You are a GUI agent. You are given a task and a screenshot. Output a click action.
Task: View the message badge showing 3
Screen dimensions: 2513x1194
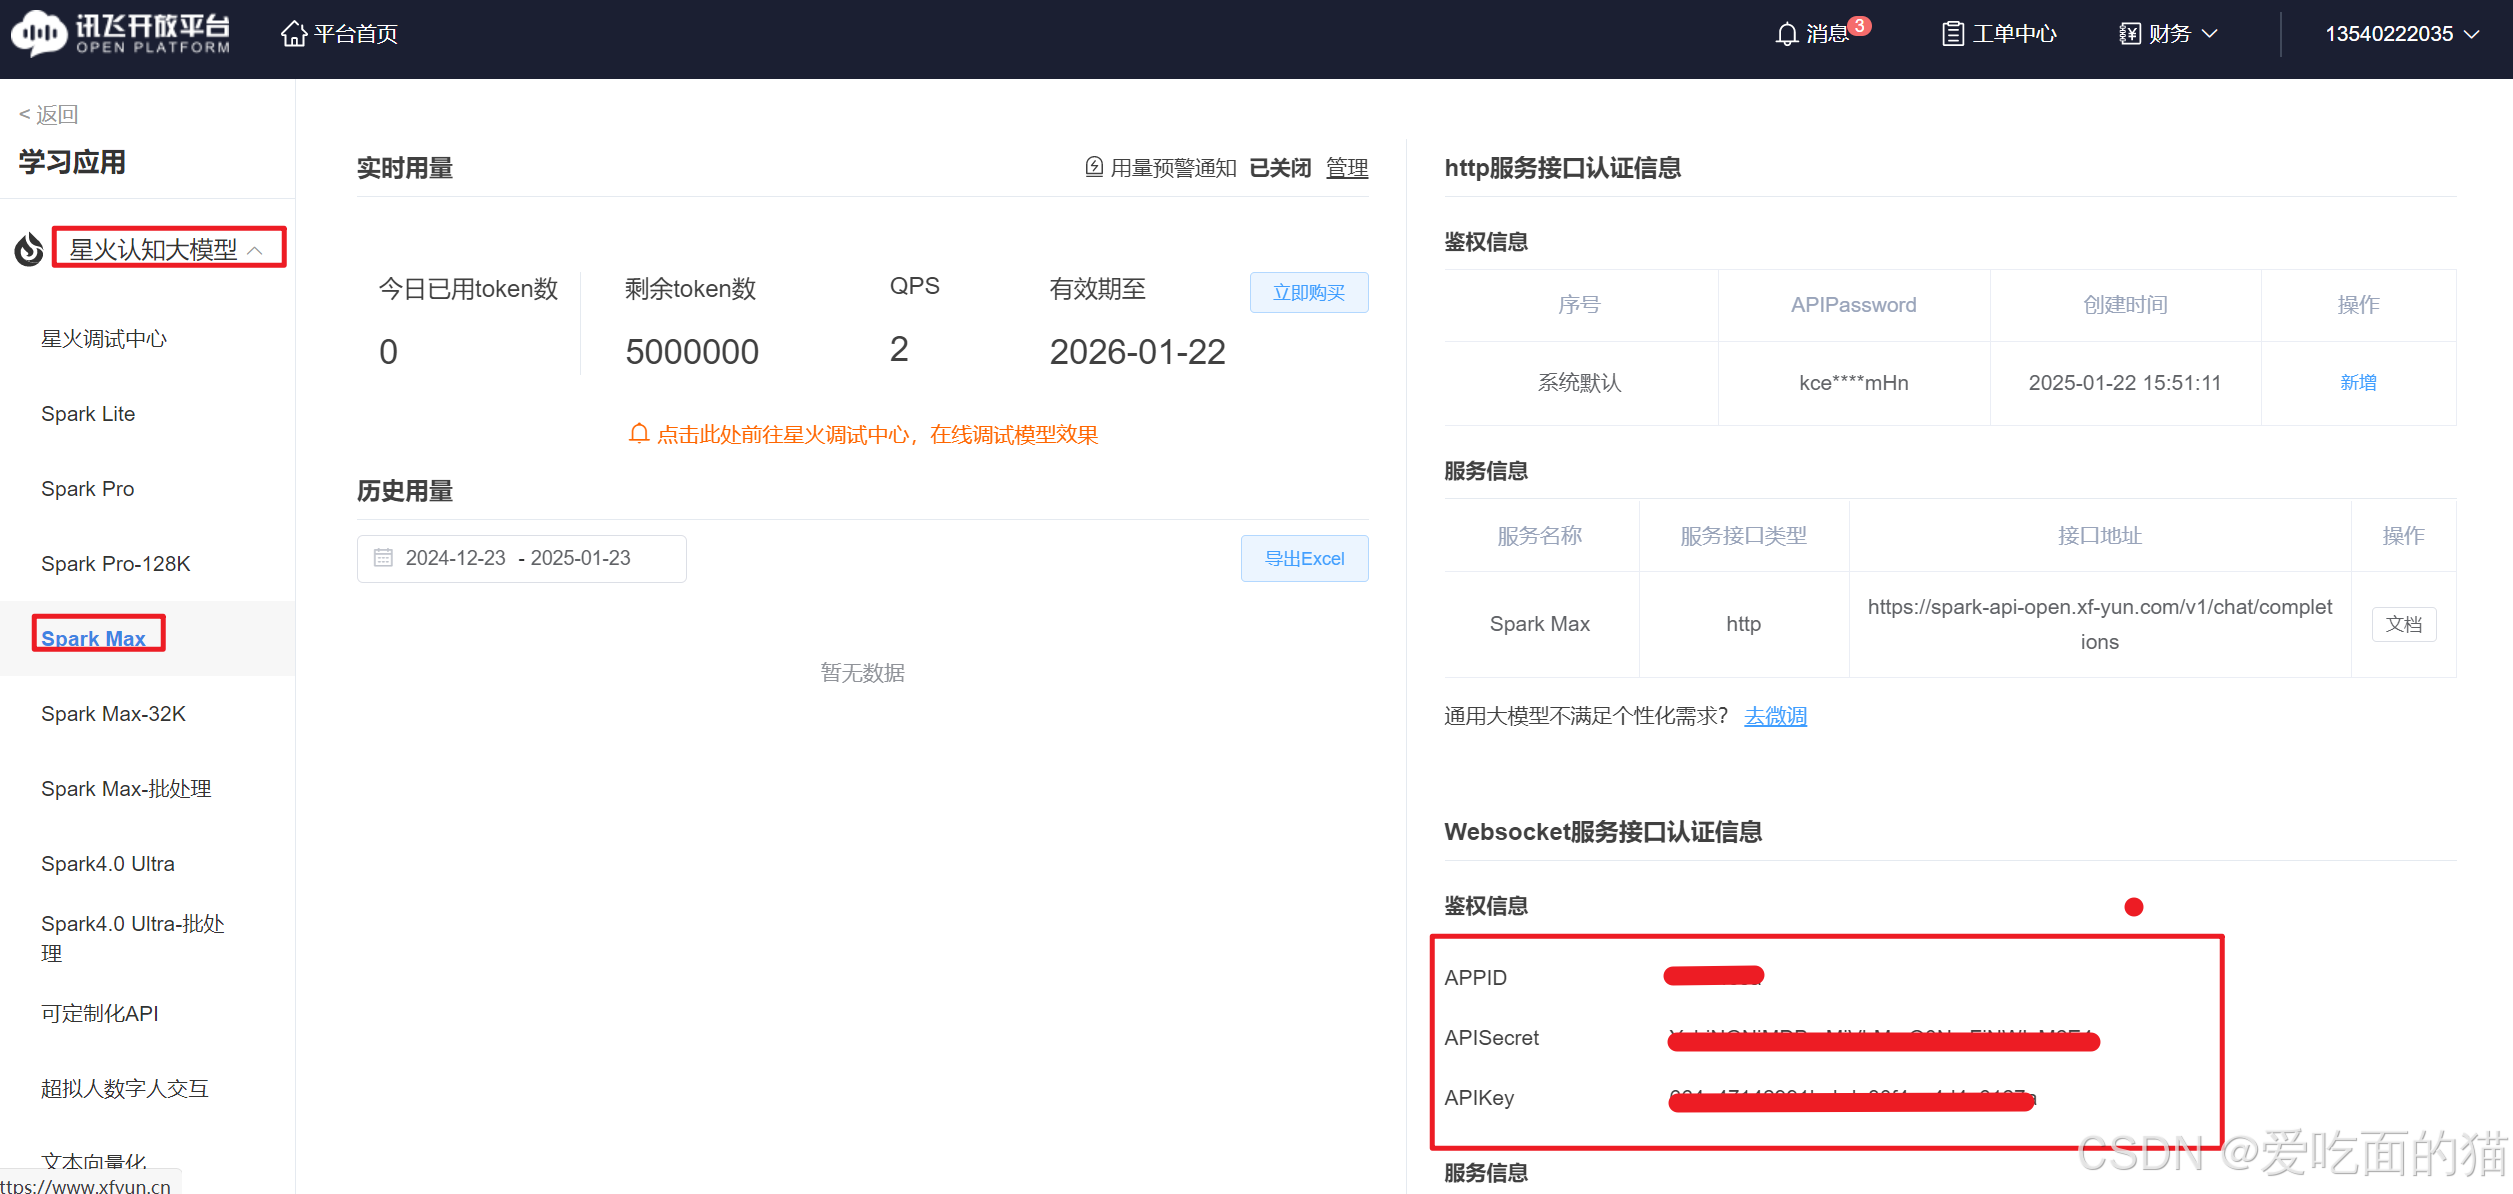[x=1859, y=25]
